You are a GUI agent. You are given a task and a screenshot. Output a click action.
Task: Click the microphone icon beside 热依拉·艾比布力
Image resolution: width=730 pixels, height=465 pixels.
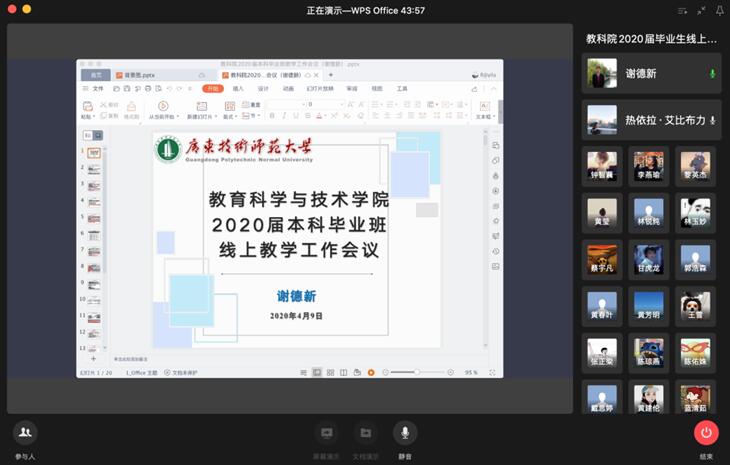pos(712,120)
